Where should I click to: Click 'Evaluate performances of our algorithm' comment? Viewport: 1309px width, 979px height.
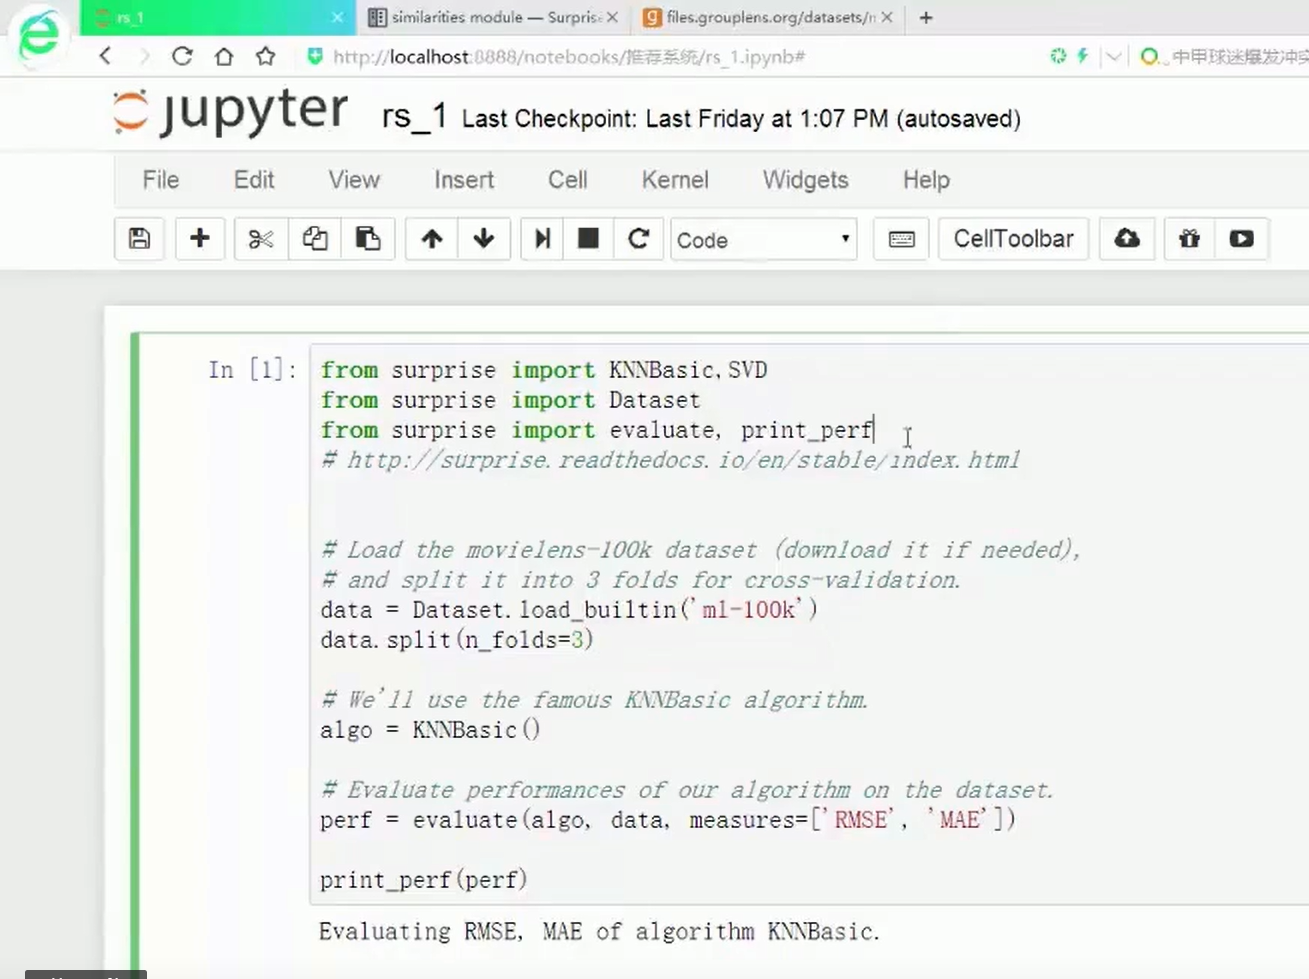(687, 790)
